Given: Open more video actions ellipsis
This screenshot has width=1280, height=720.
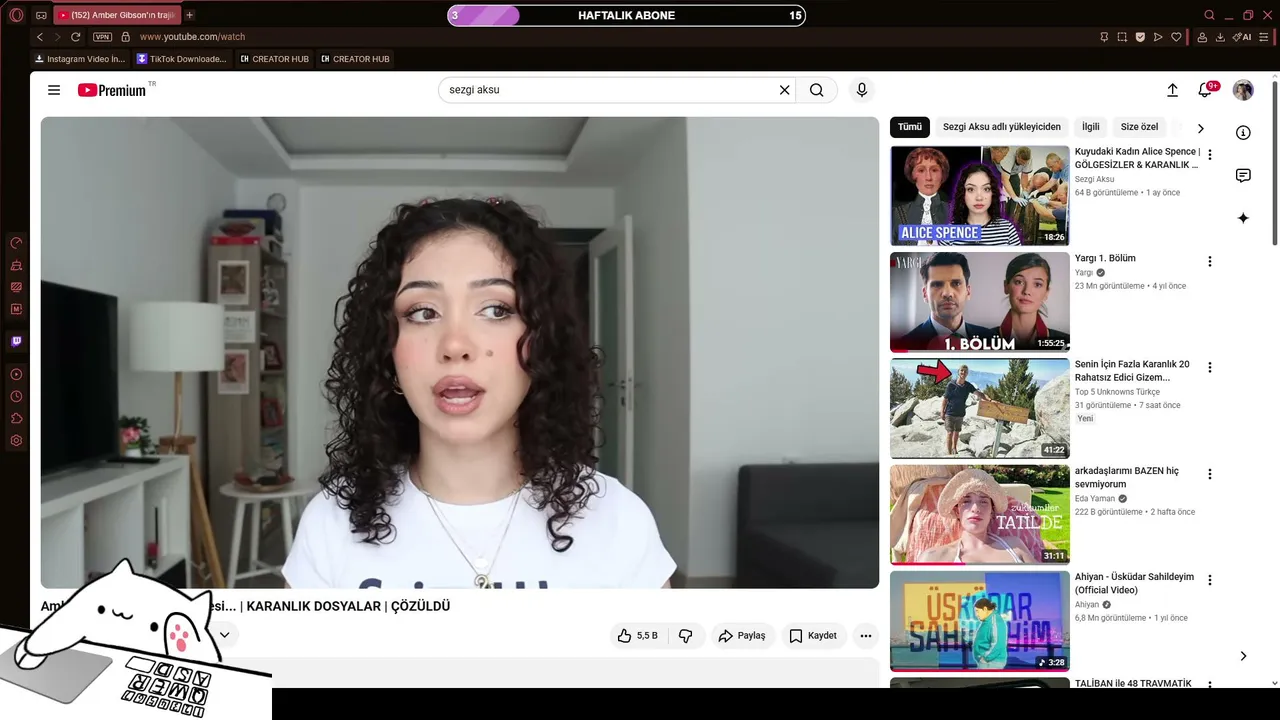Looking at the screenshot, I should click(866, 636).
